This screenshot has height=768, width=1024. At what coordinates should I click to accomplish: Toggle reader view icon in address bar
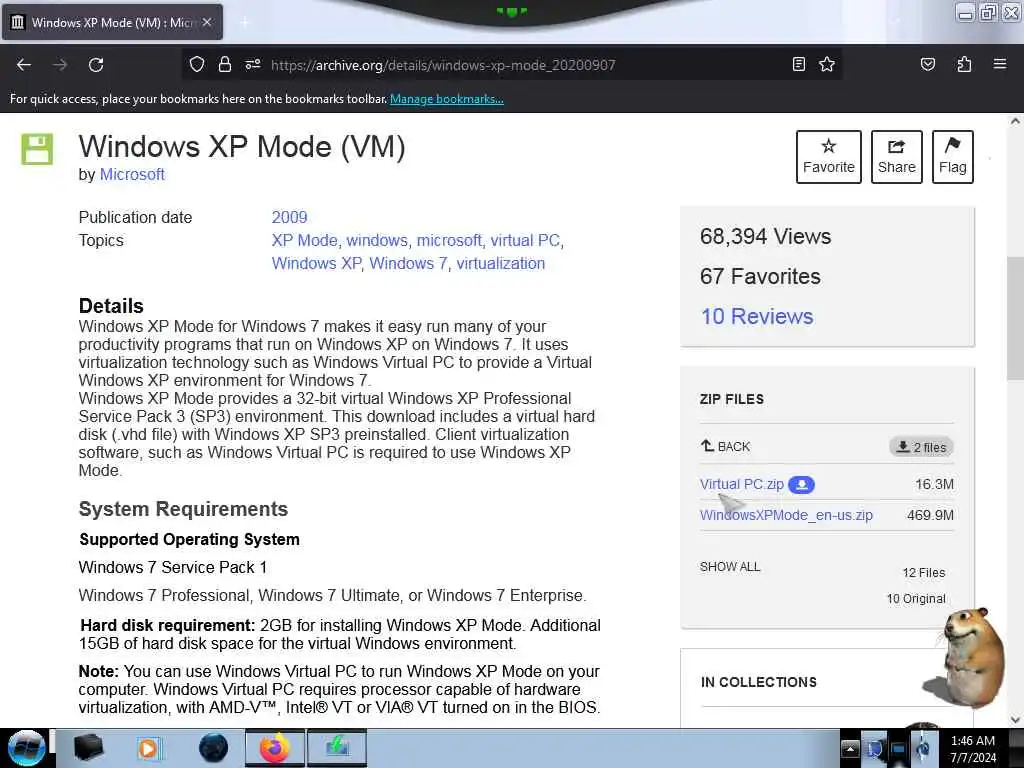click(798, 64)
